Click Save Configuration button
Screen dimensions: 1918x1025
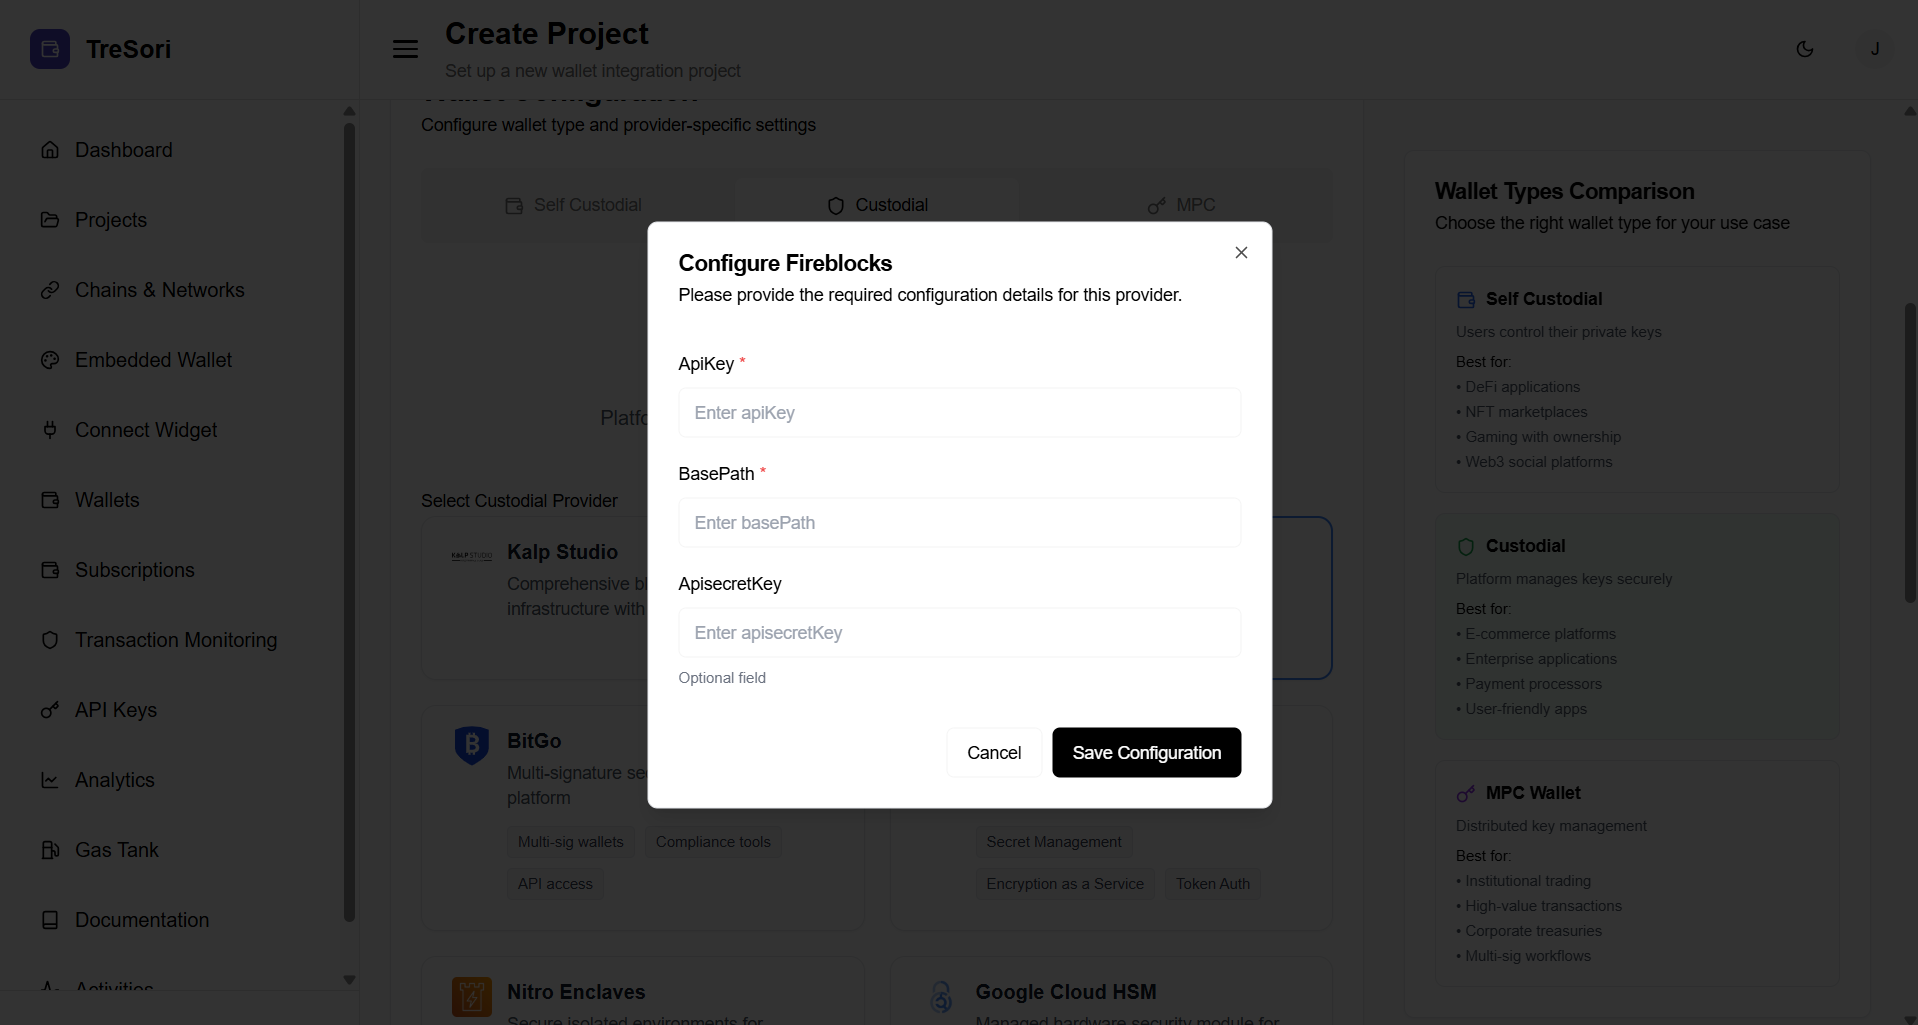click(1146, 753)
